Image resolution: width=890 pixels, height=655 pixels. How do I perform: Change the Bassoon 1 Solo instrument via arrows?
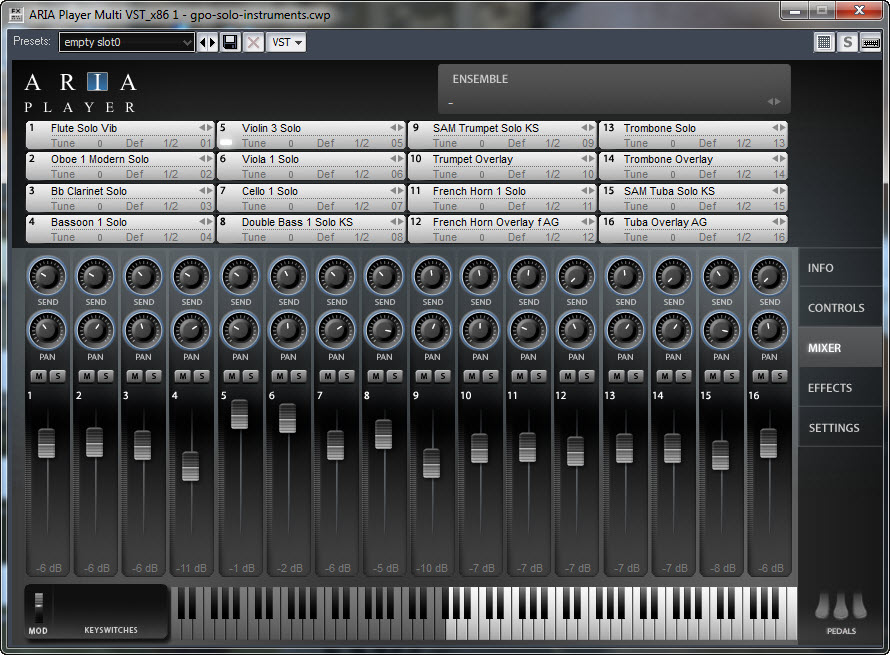pyautogui.click(x=205, y=221)
